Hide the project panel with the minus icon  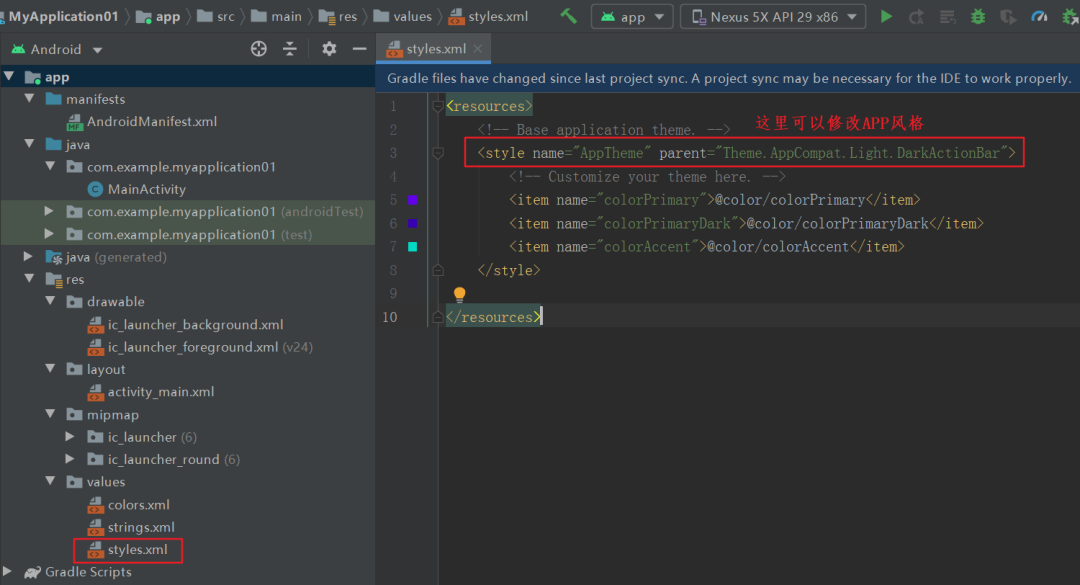point(359,49)
